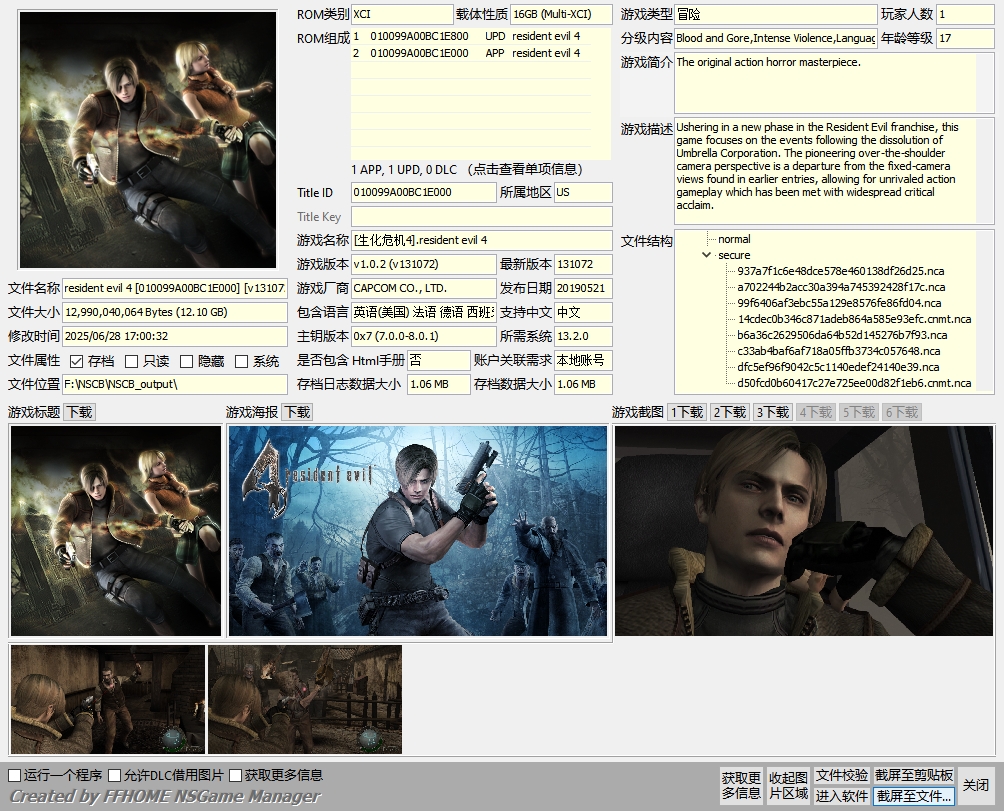Click the 游戏类型 field 冒险
Screen dimensions: 1004x811
tap(775, 14)
